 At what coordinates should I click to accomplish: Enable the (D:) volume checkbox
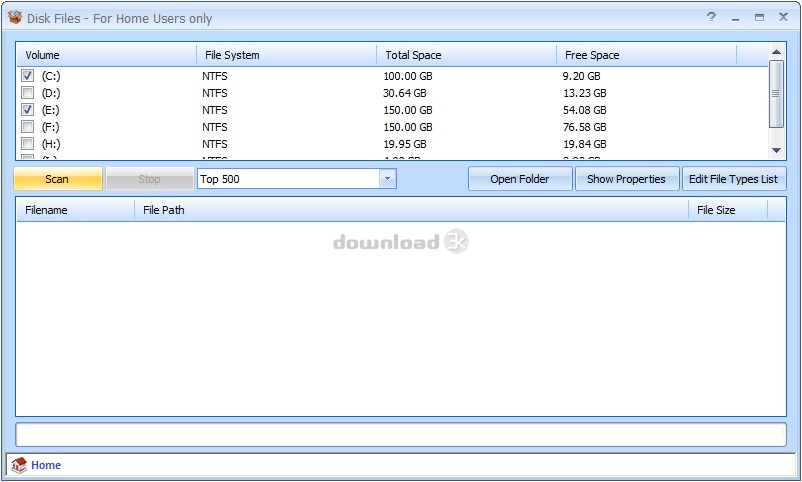tap(28, 93)
